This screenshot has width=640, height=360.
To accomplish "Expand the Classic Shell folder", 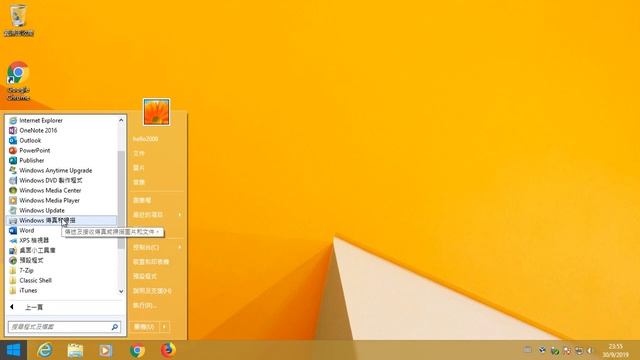I will tap(62, 280).
